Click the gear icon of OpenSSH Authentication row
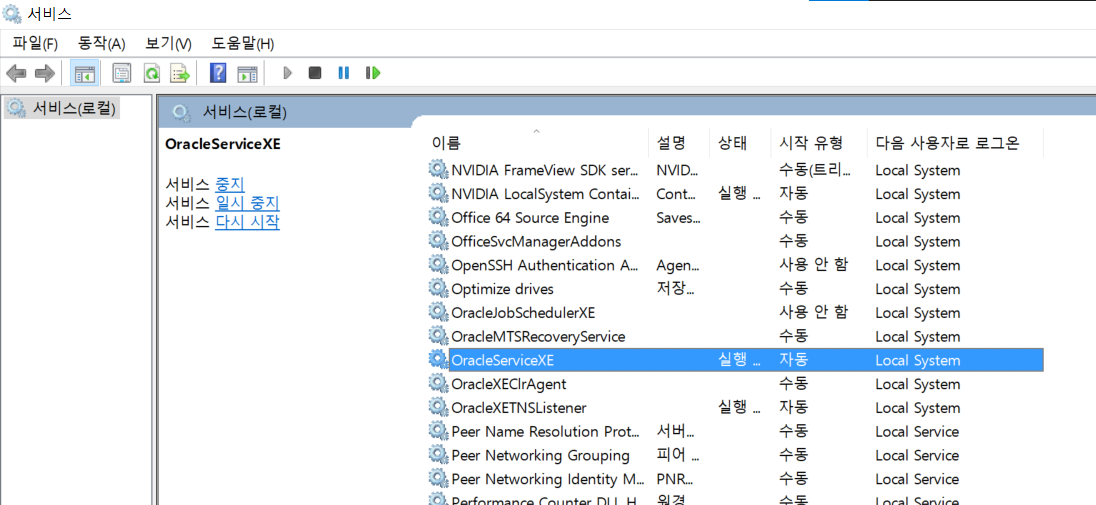 [x=438, y=264]
